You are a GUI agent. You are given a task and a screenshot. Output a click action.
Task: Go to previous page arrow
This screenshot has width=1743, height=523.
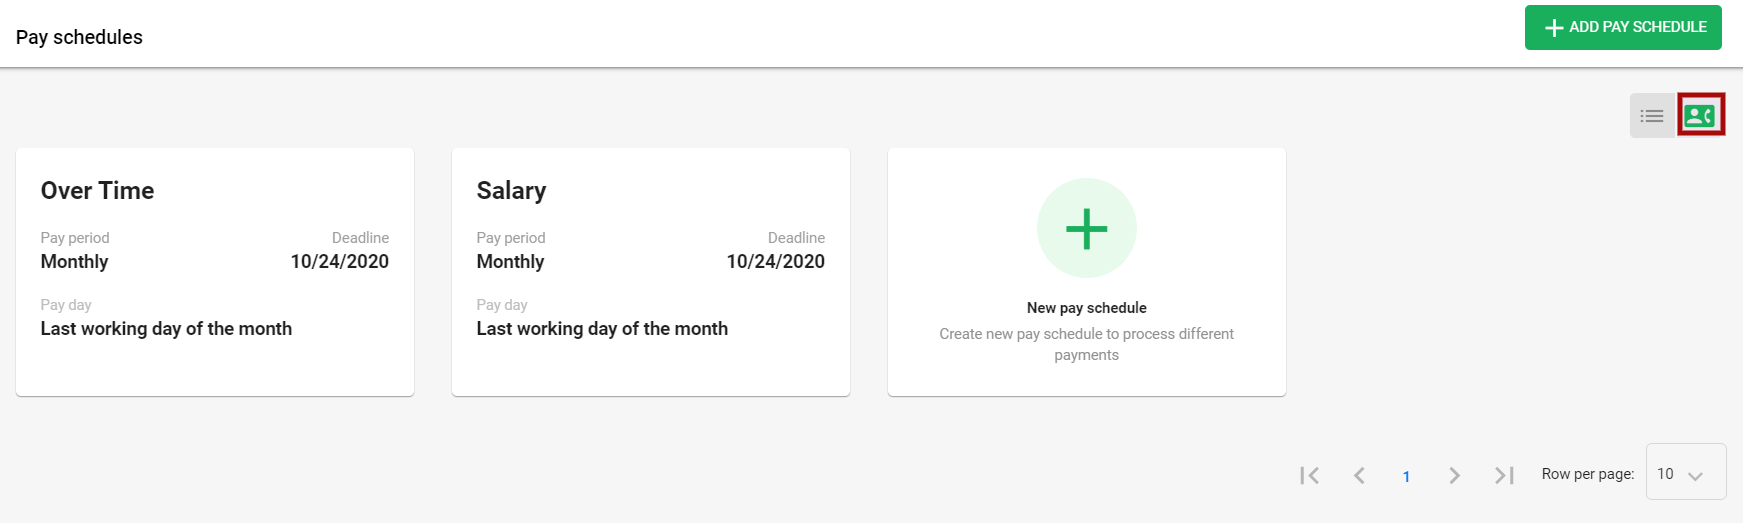[1359, 475]
